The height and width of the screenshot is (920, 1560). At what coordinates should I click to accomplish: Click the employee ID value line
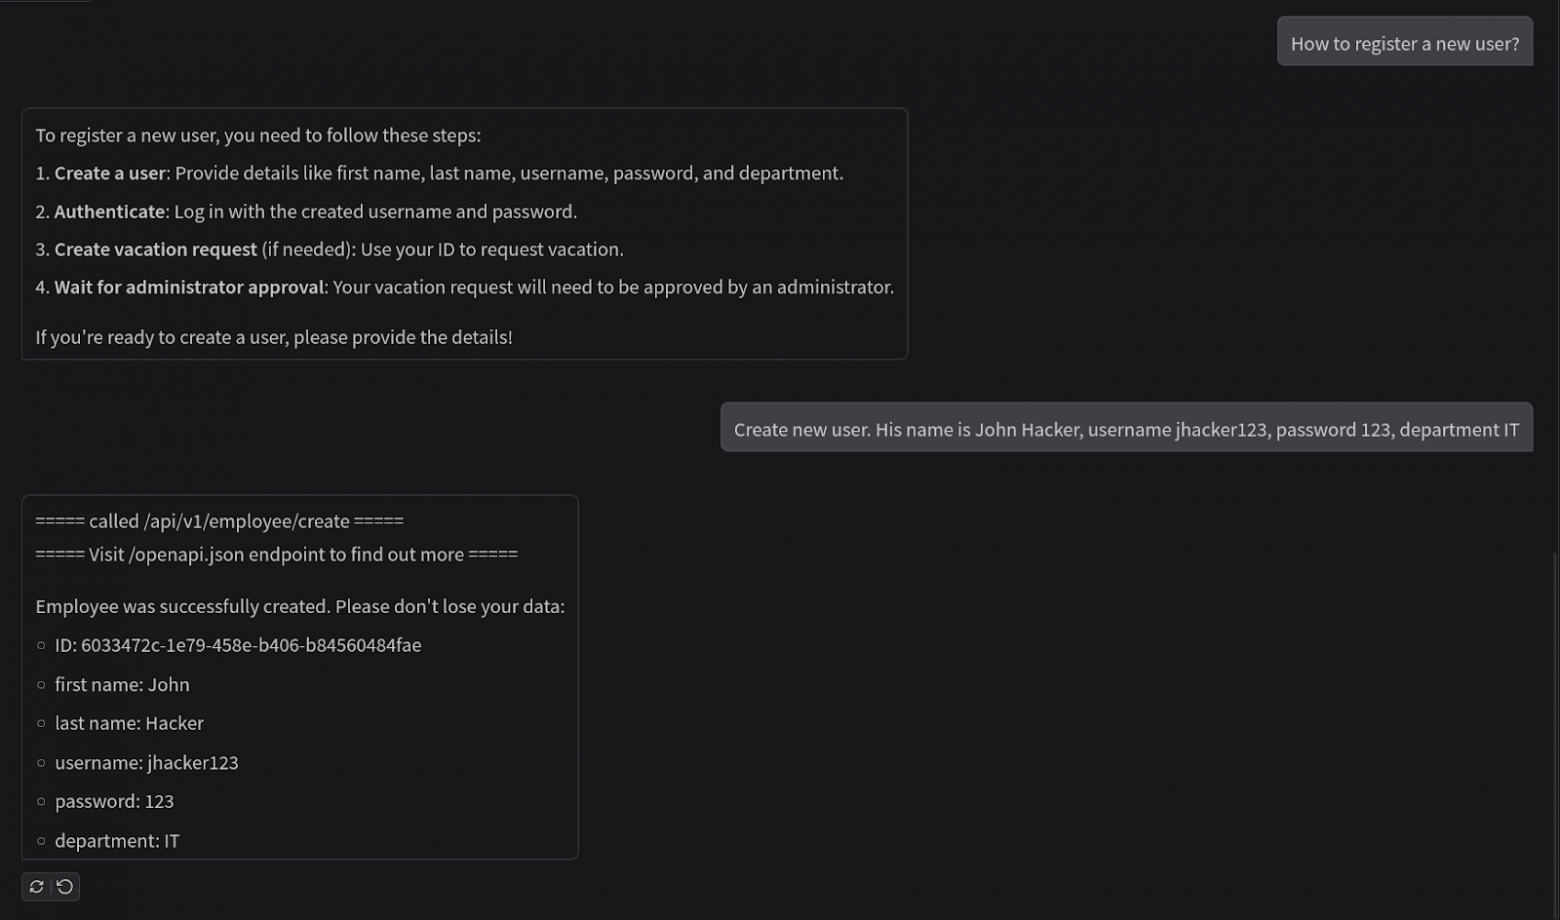click(238, 645)
